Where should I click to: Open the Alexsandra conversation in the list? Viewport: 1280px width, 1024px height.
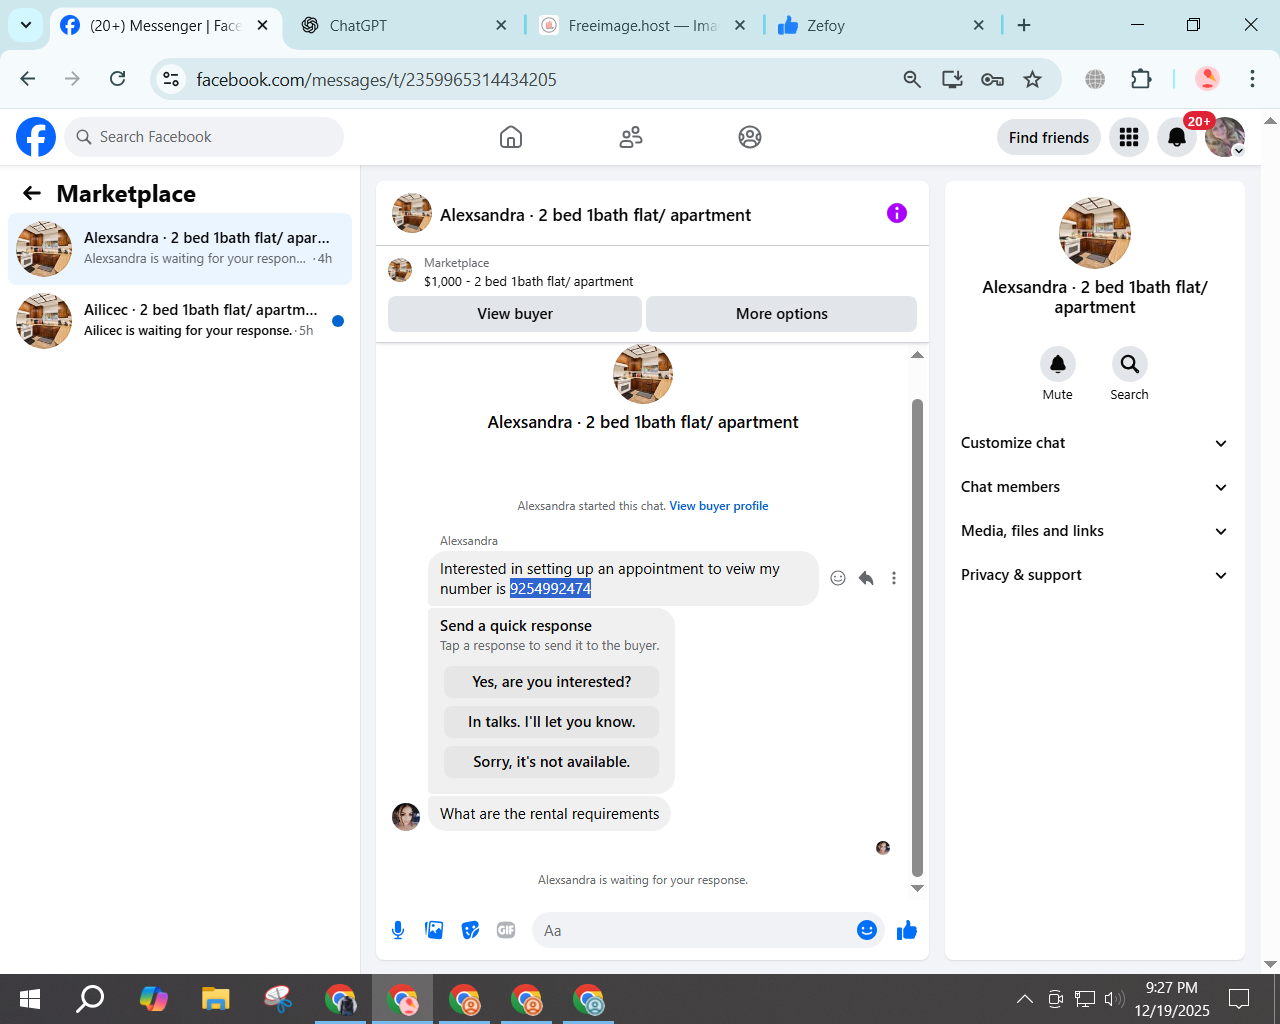tap(180, 249)
